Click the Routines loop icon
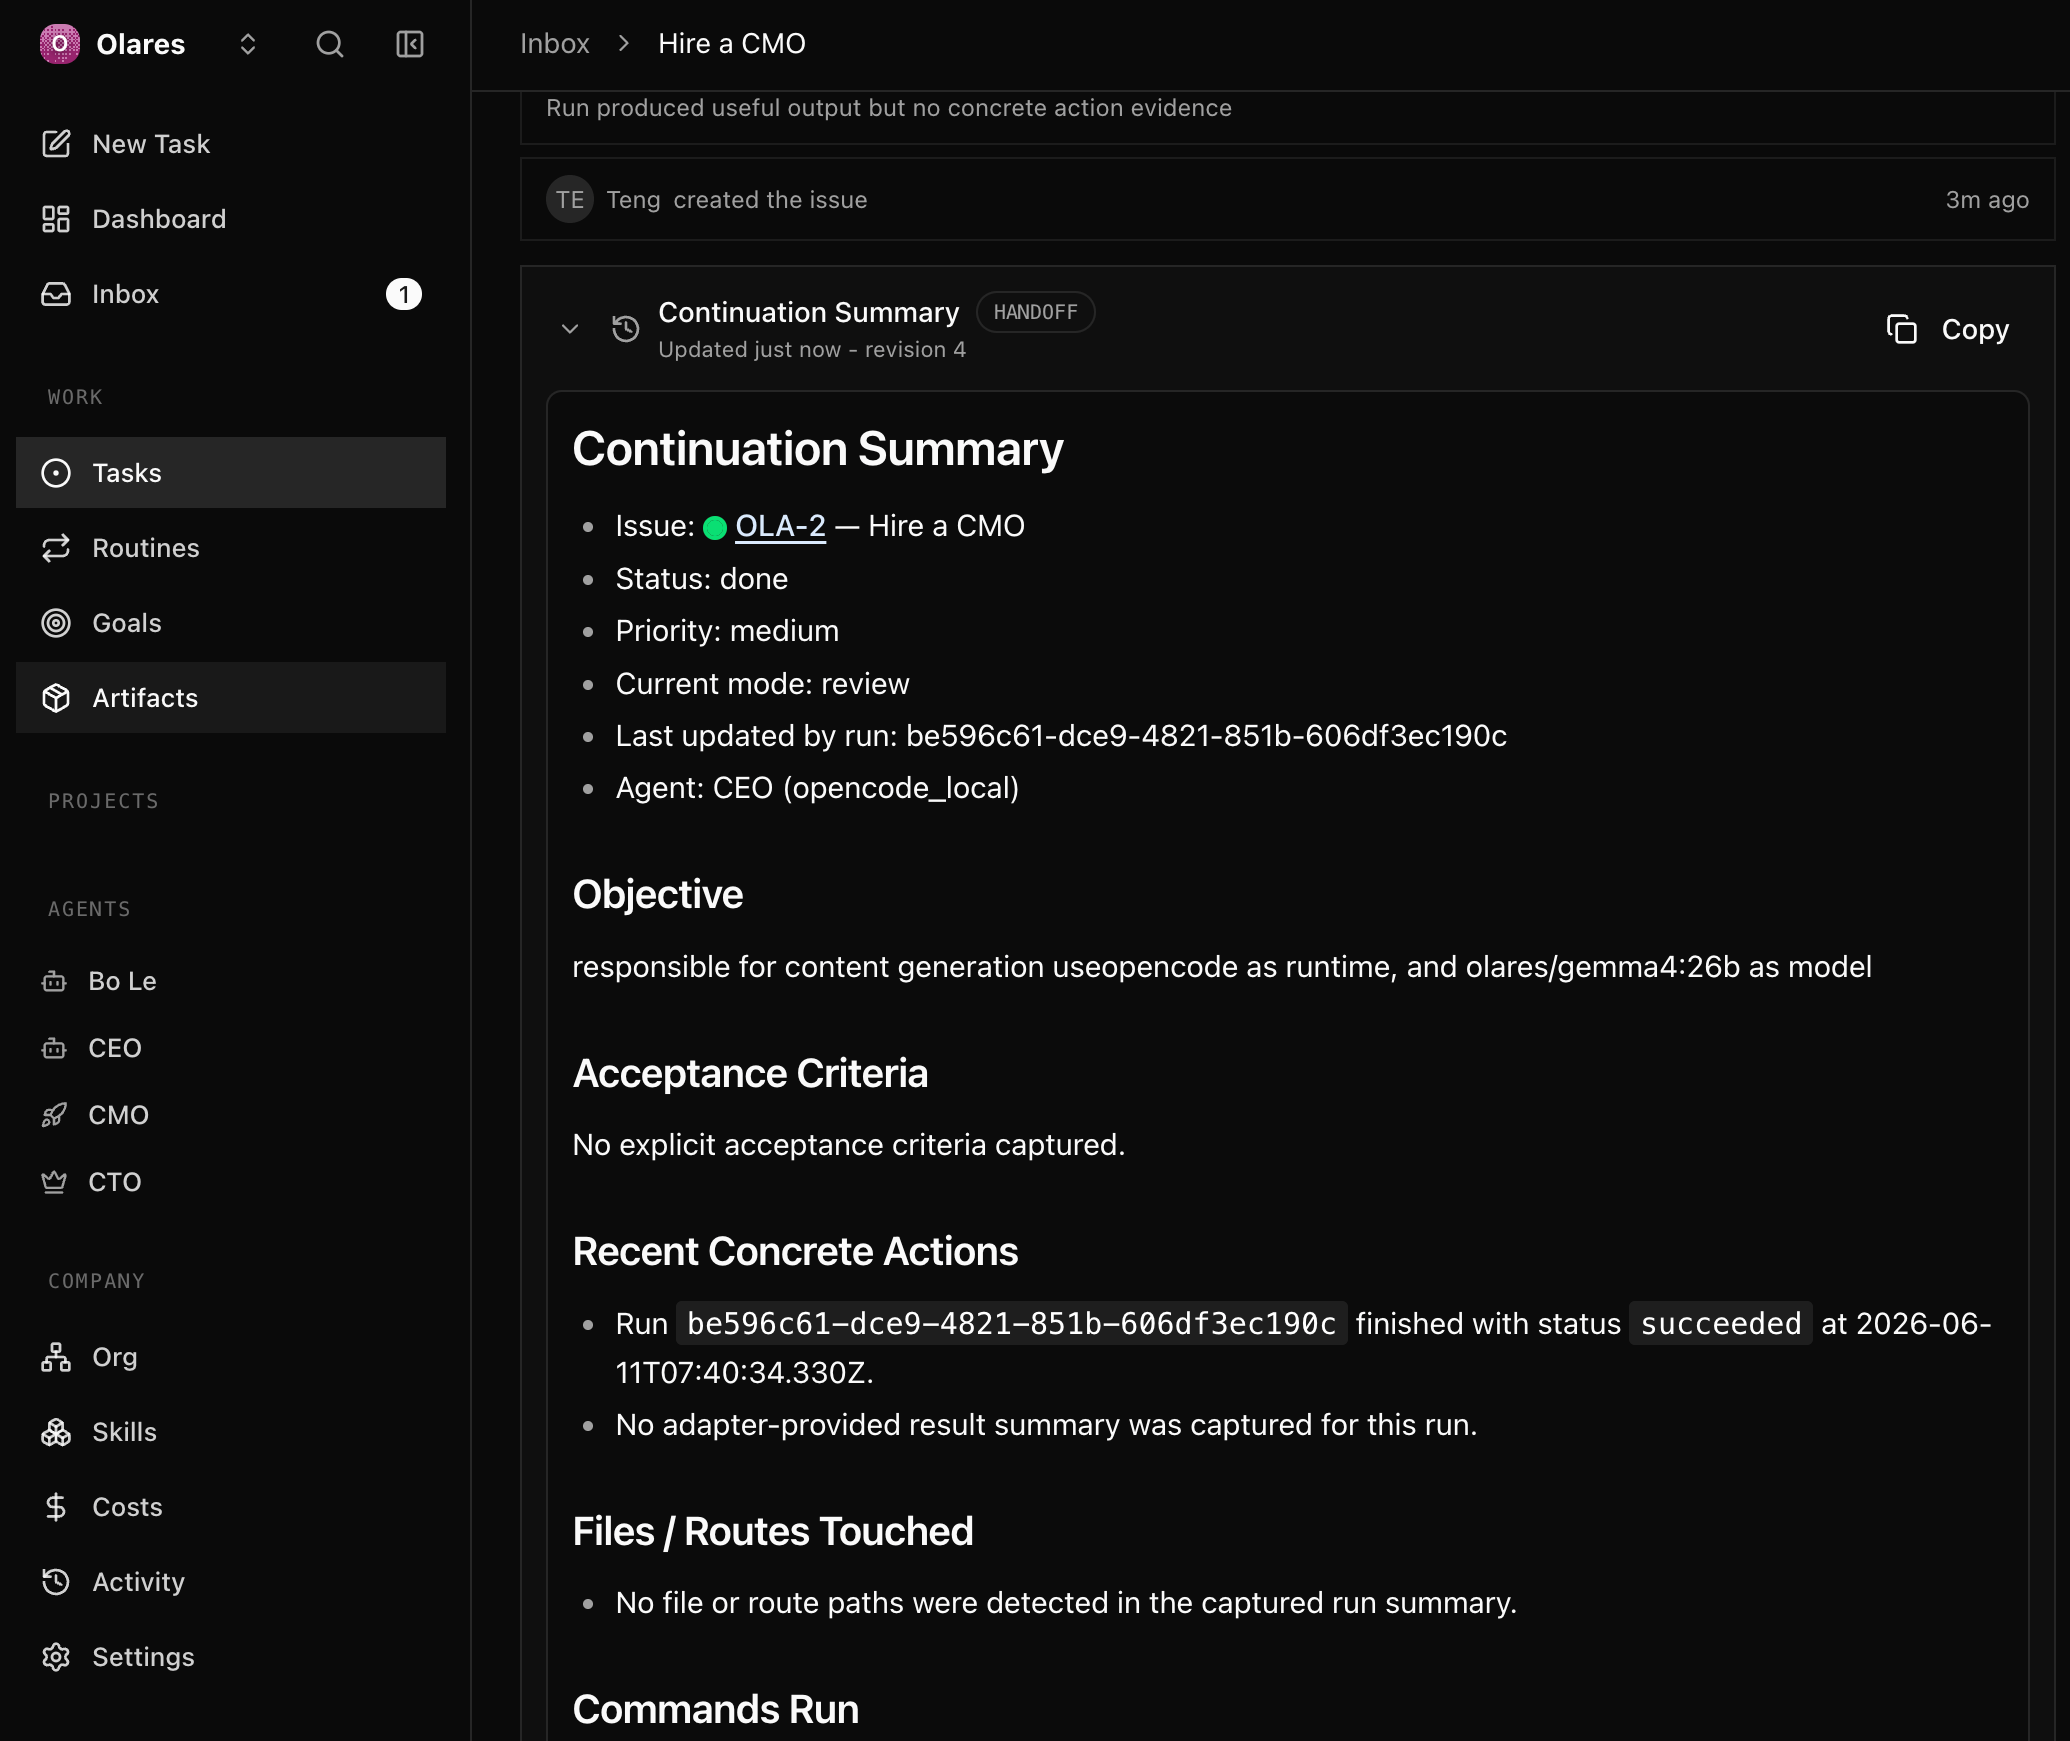This screenshot has width=2070, height=1741. coord(56,548)
